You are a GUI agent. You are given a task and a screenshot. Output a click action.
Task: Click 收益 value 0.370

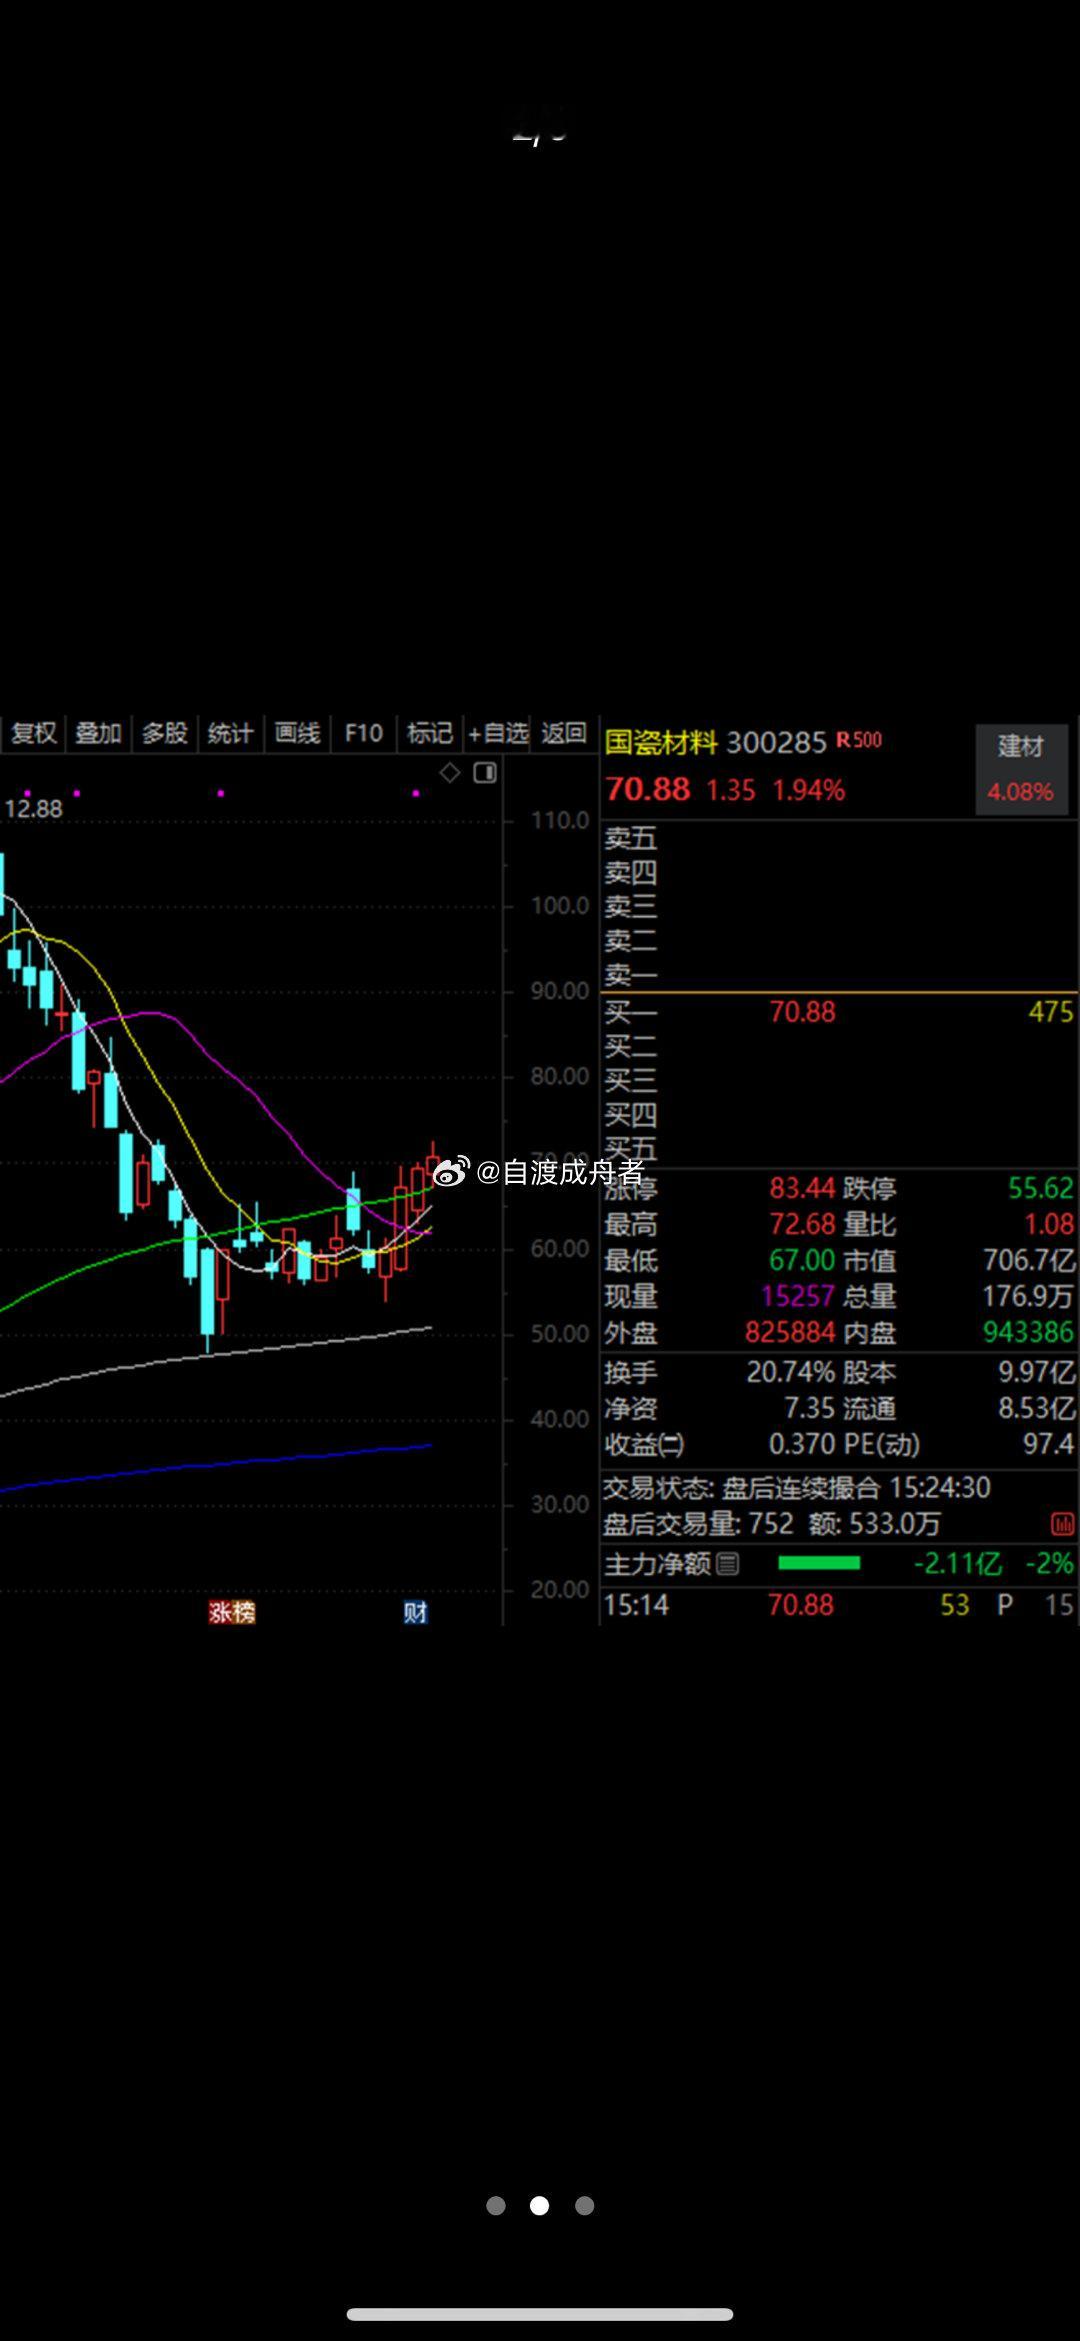802,1444
